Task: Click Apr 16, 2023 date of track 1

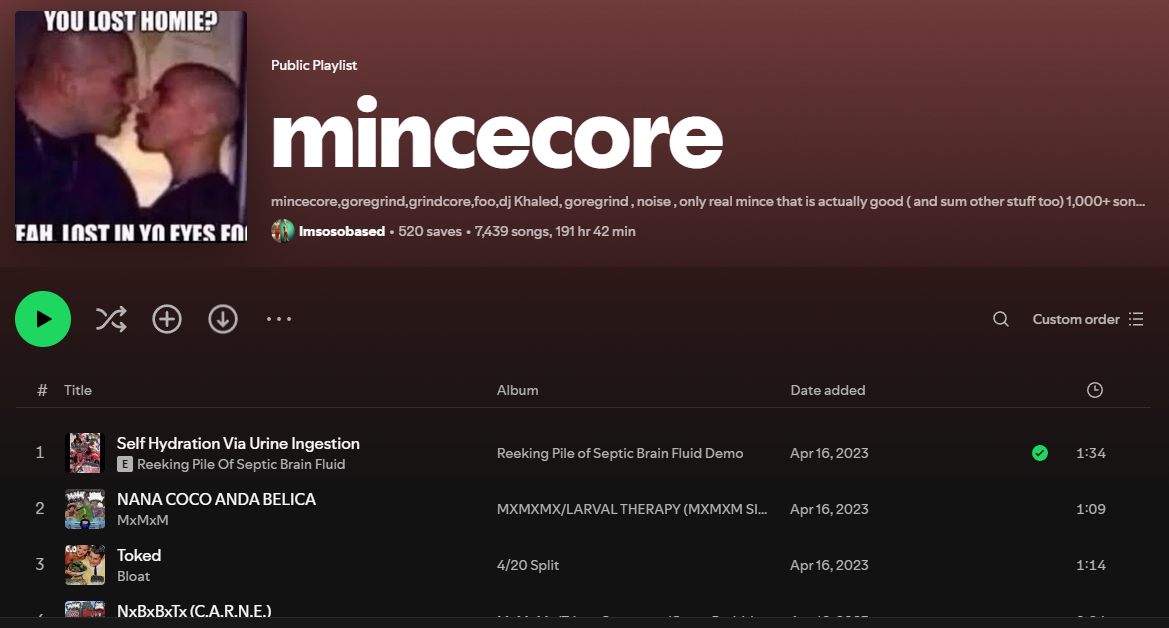Action: click(x=829, y=453)
